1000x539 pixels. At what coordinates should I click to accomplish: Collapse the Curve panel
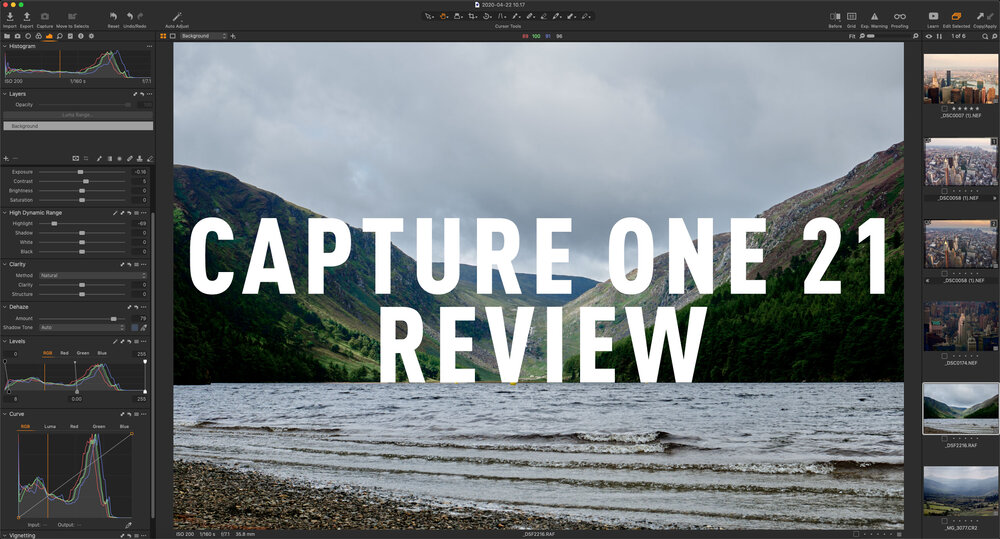[x=4, y=414]
